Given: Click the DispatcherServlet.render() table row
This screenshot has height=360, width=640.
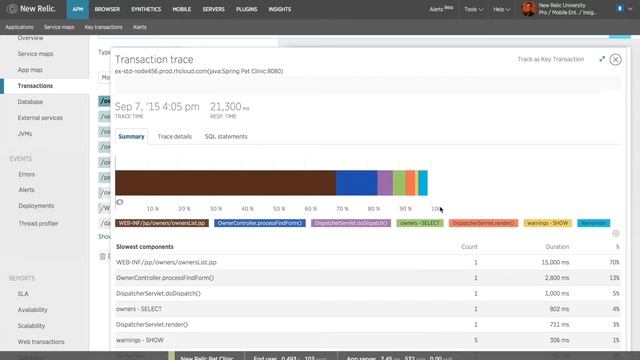Looking at the screenshot, I should point(368,324).
